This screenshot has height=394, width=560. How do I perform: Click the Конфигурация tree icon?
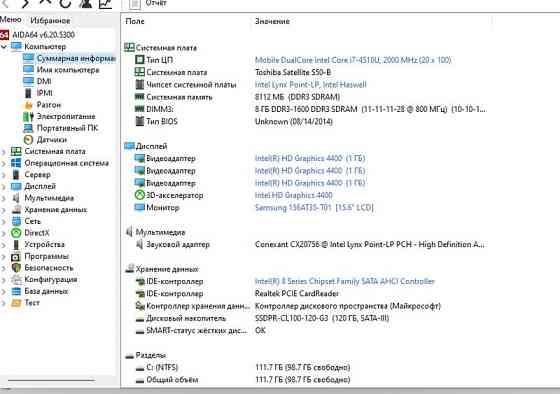pos(16,279)
